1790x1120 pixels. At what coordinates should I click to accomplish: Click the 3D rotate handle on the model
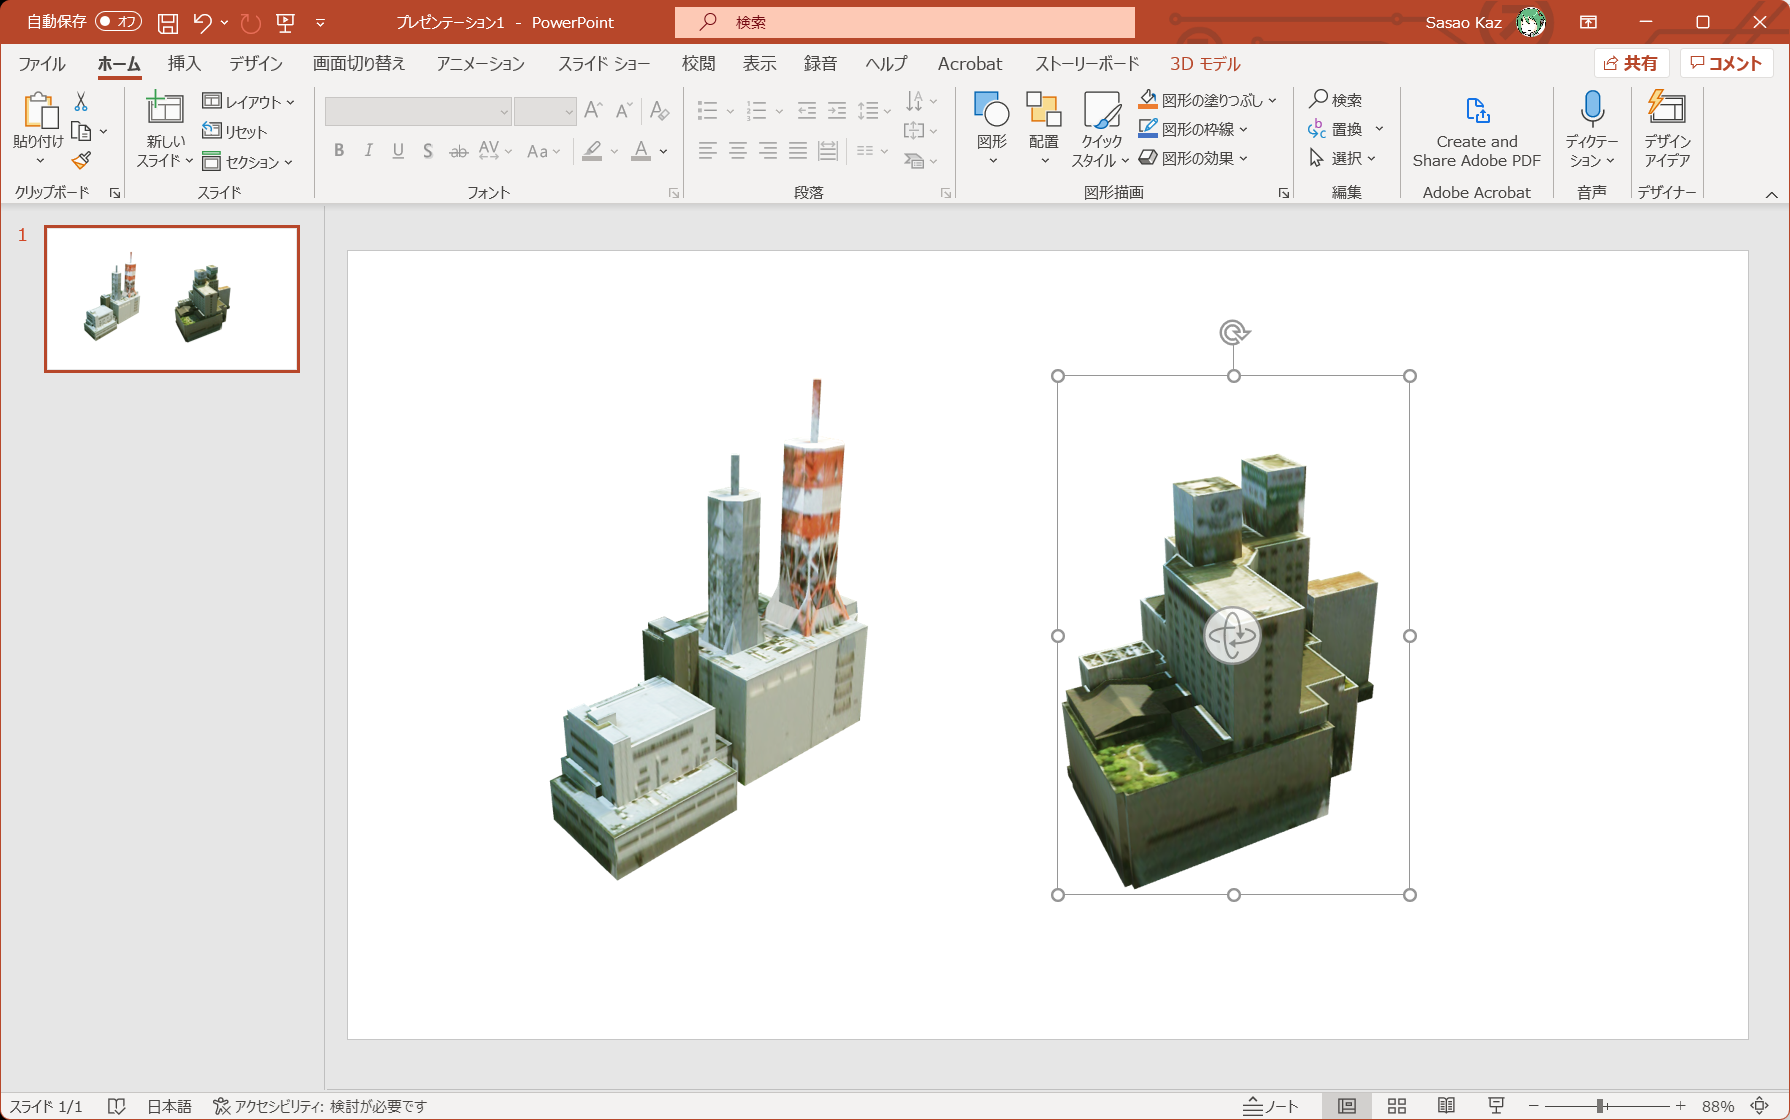(x=1232, y=635)
